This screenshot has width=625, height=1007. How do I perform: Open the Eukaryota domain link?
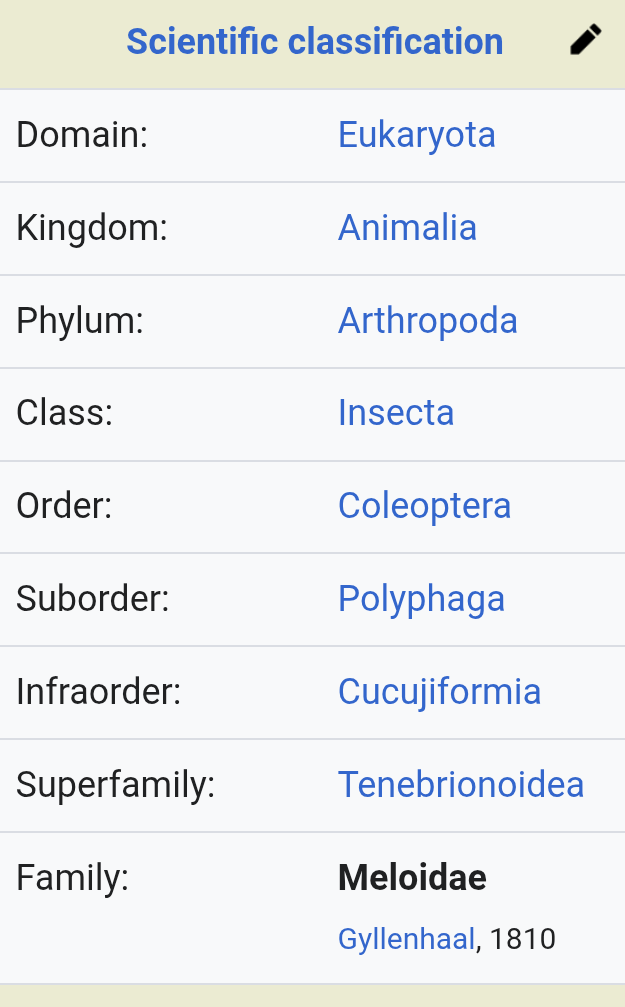click(417, 135)
